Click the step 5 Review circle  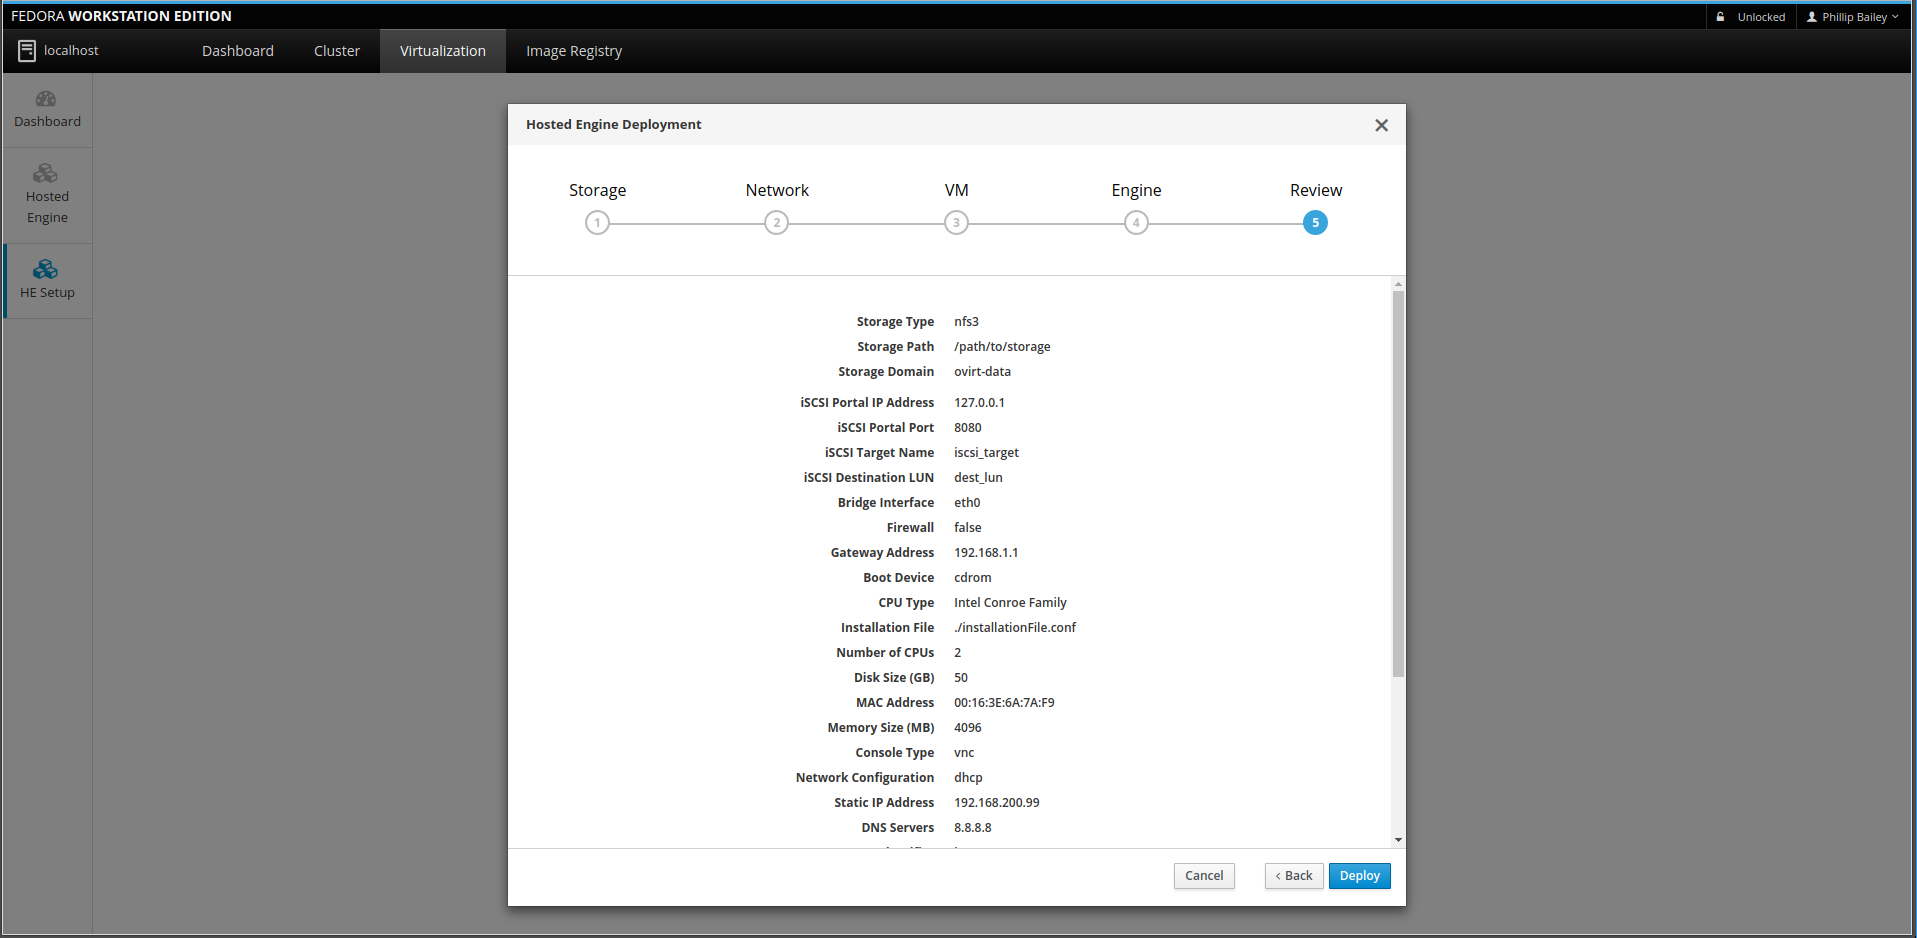click(x=1315, y=223)
